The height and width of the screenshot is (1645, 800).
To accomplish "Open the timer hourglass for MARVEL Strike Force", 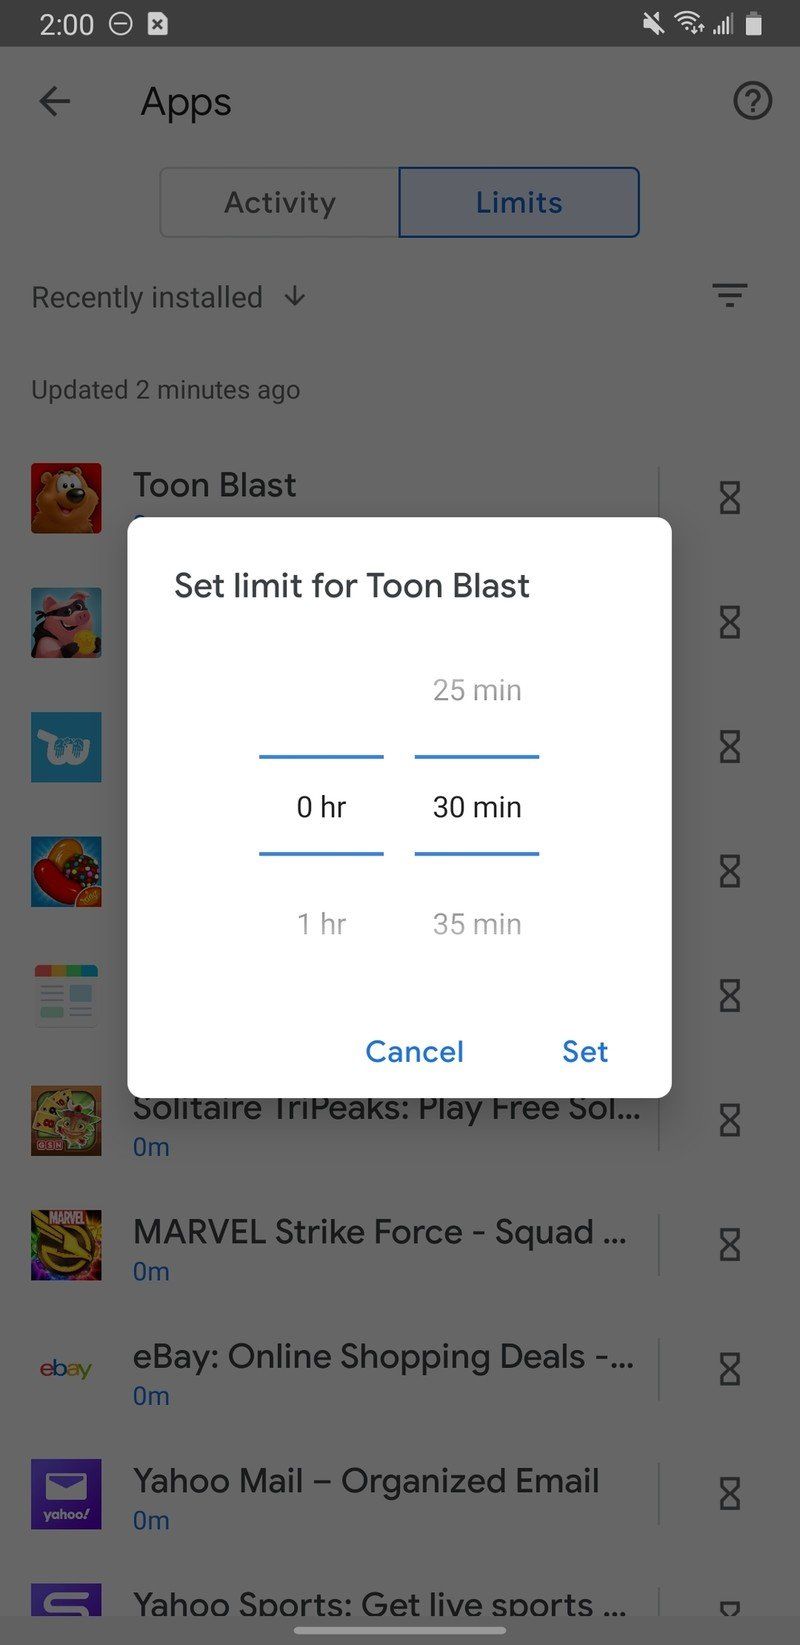I will tap(728, 1245).
